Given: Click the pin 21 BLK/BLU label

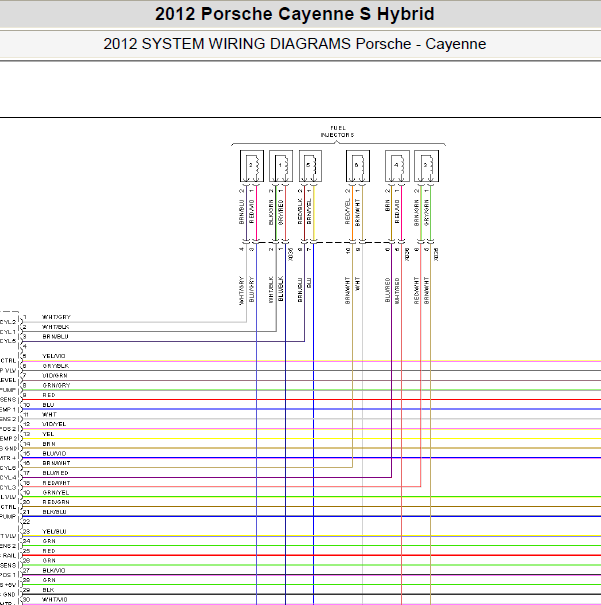Looking at the screenshot, I should [x=54, y=512].
